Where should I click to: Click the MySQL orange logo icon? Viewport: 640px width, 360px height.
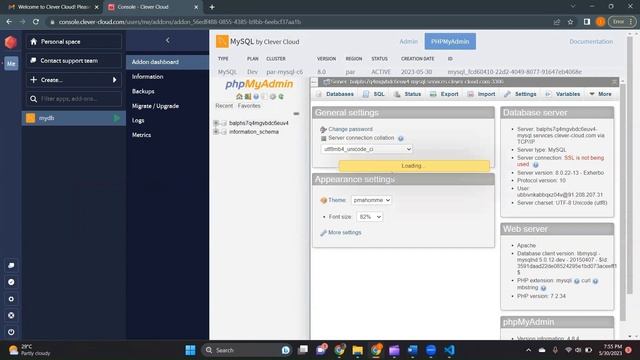pos(222,41)
